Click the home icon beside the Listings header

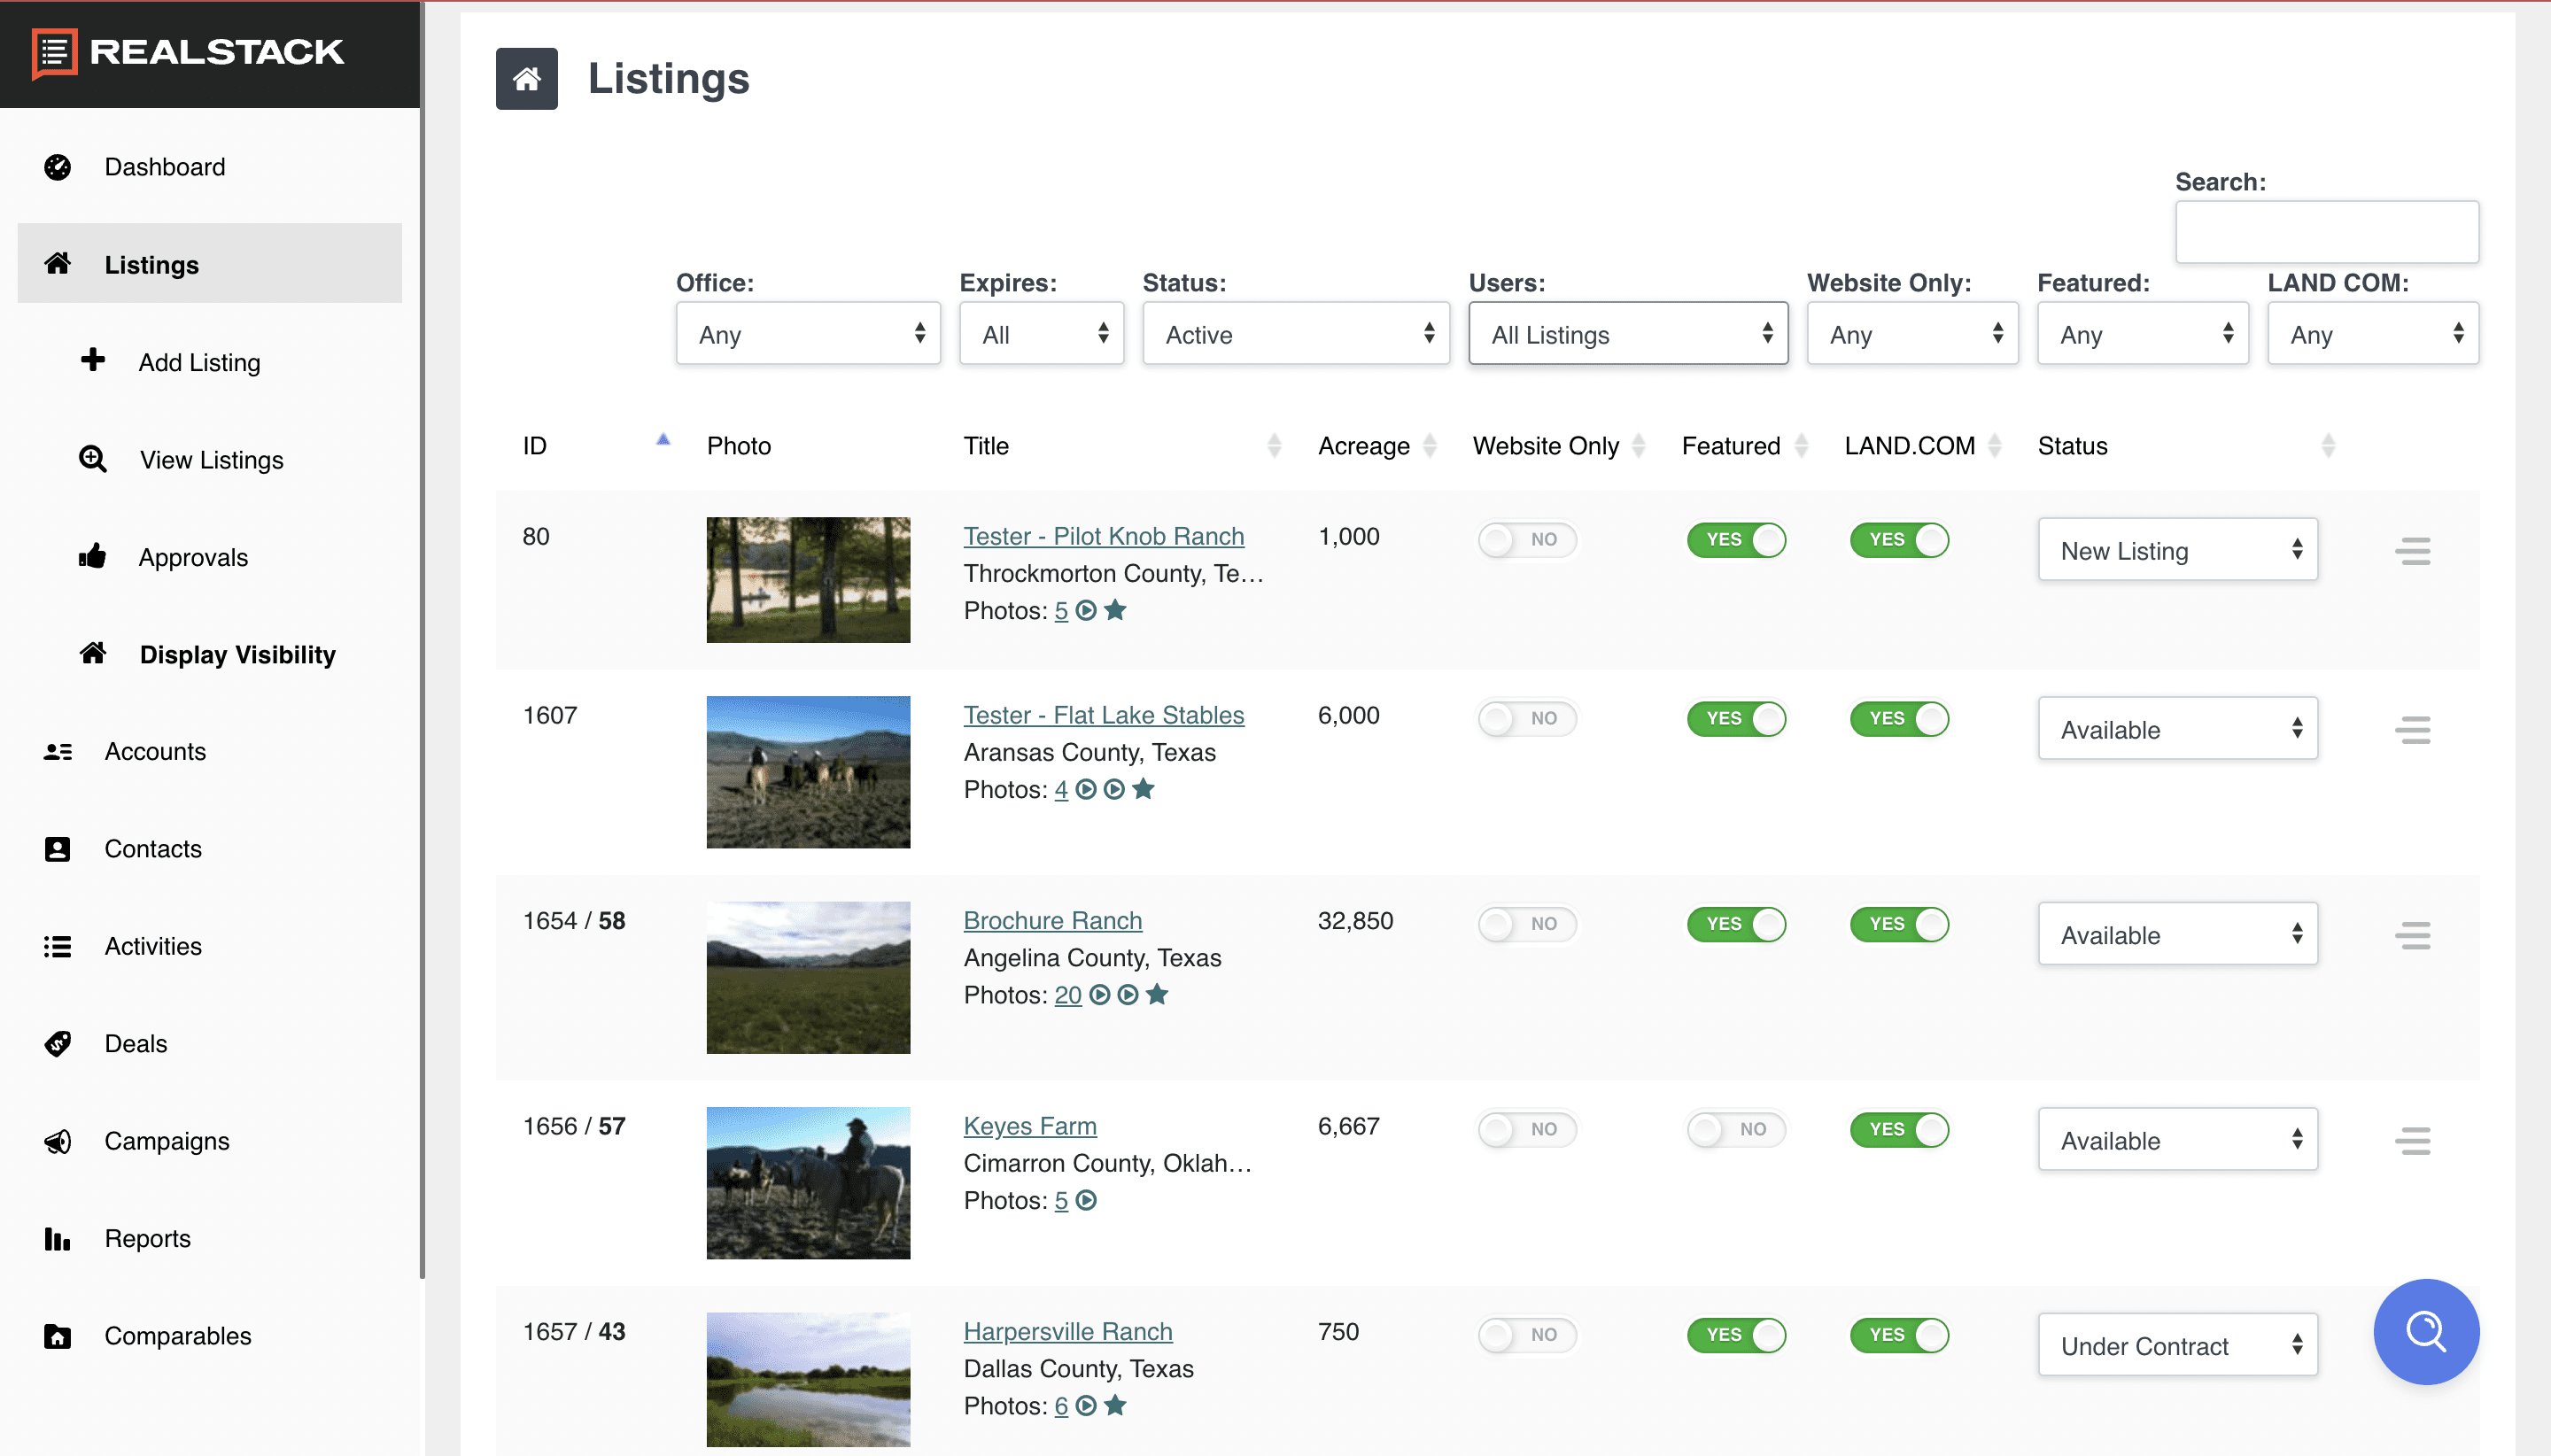coord(527,78)
